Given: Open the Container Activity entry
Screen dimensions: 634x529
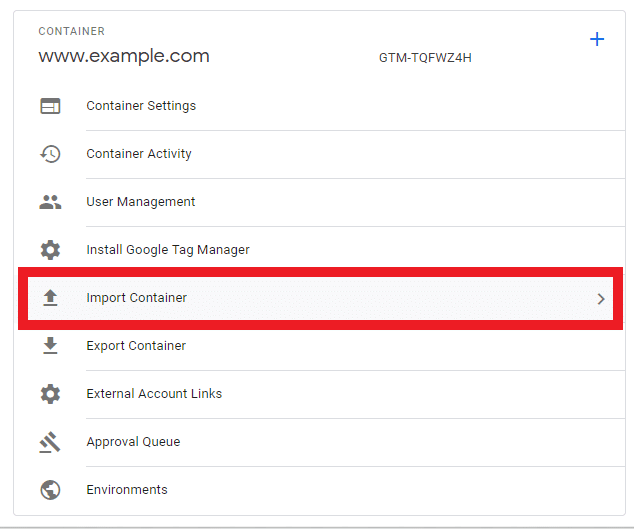Looking at the screenshot, I should point(139,154).
